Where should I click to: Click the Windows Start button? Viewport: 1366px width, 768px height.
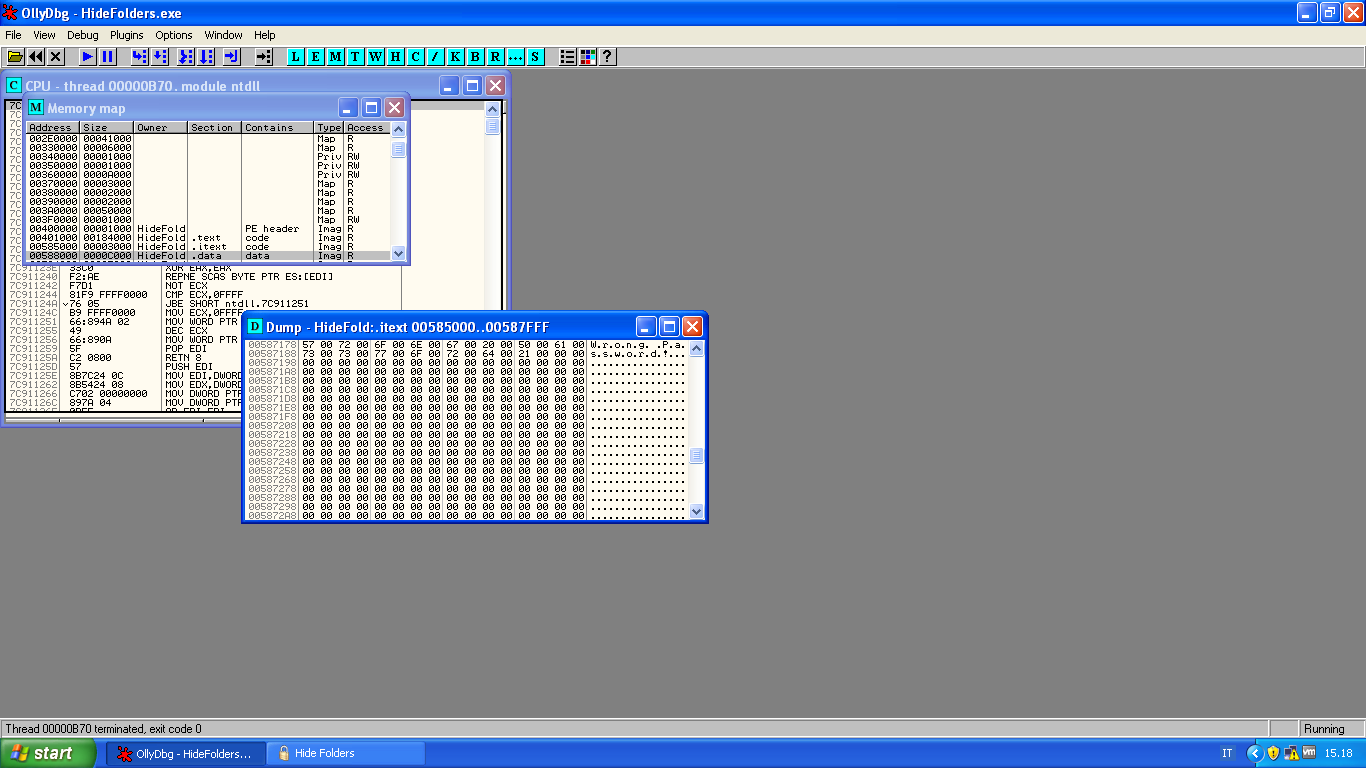[48, 753]
